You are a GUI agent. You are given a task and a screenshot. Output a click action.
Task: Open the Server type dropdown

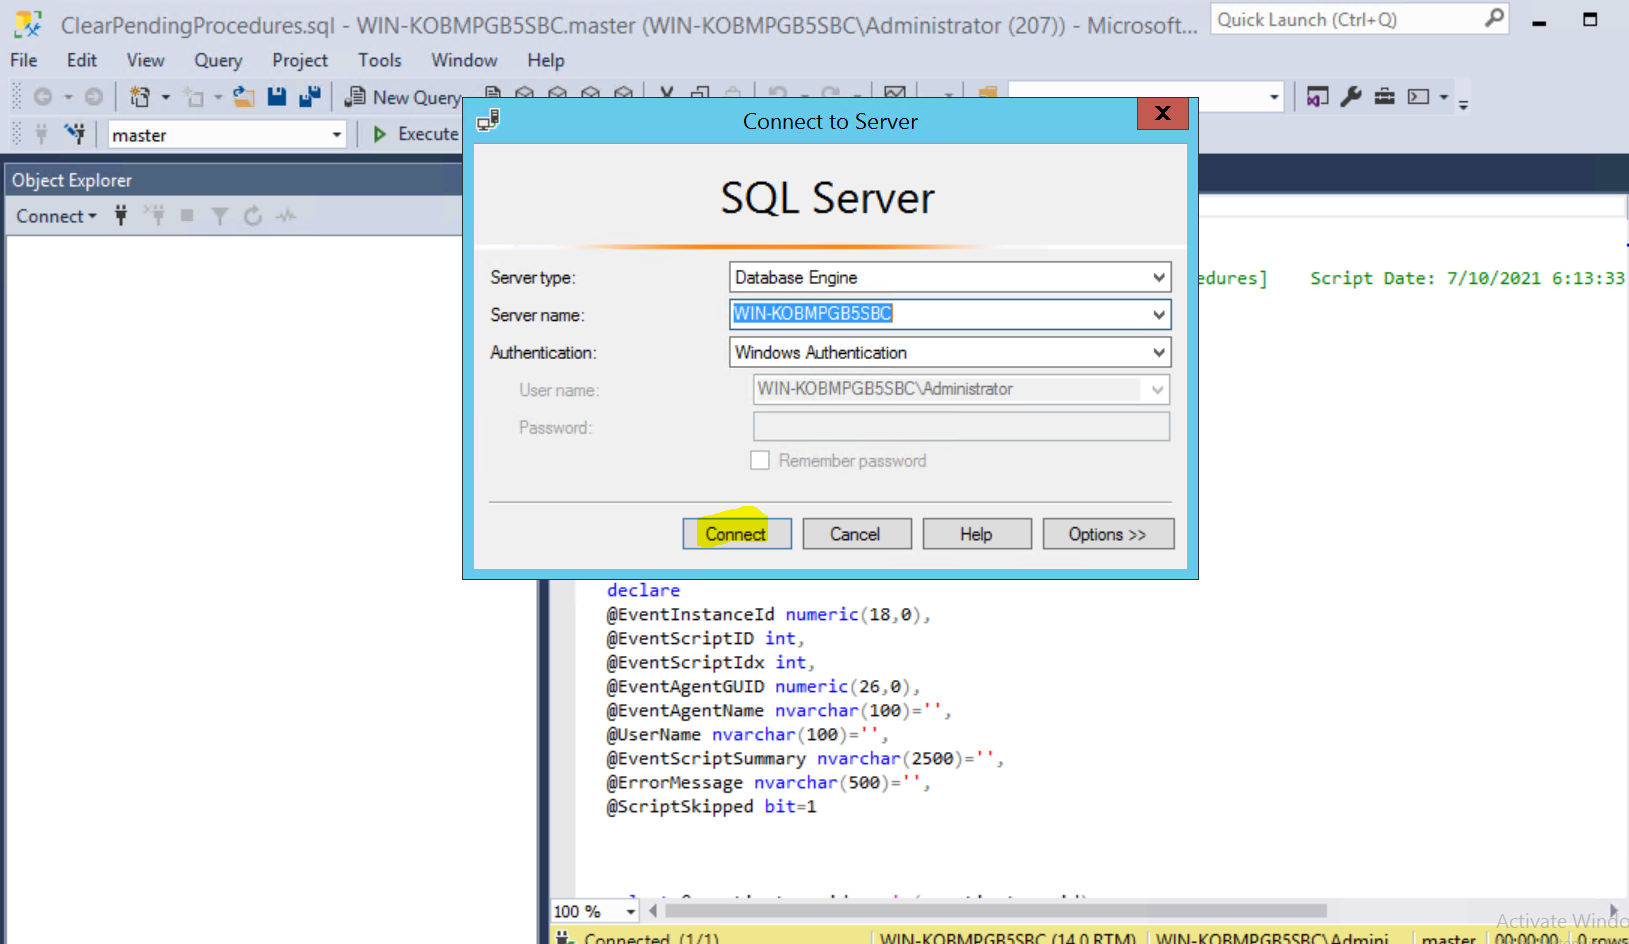pyautogui.click(x=1158, y=277)
